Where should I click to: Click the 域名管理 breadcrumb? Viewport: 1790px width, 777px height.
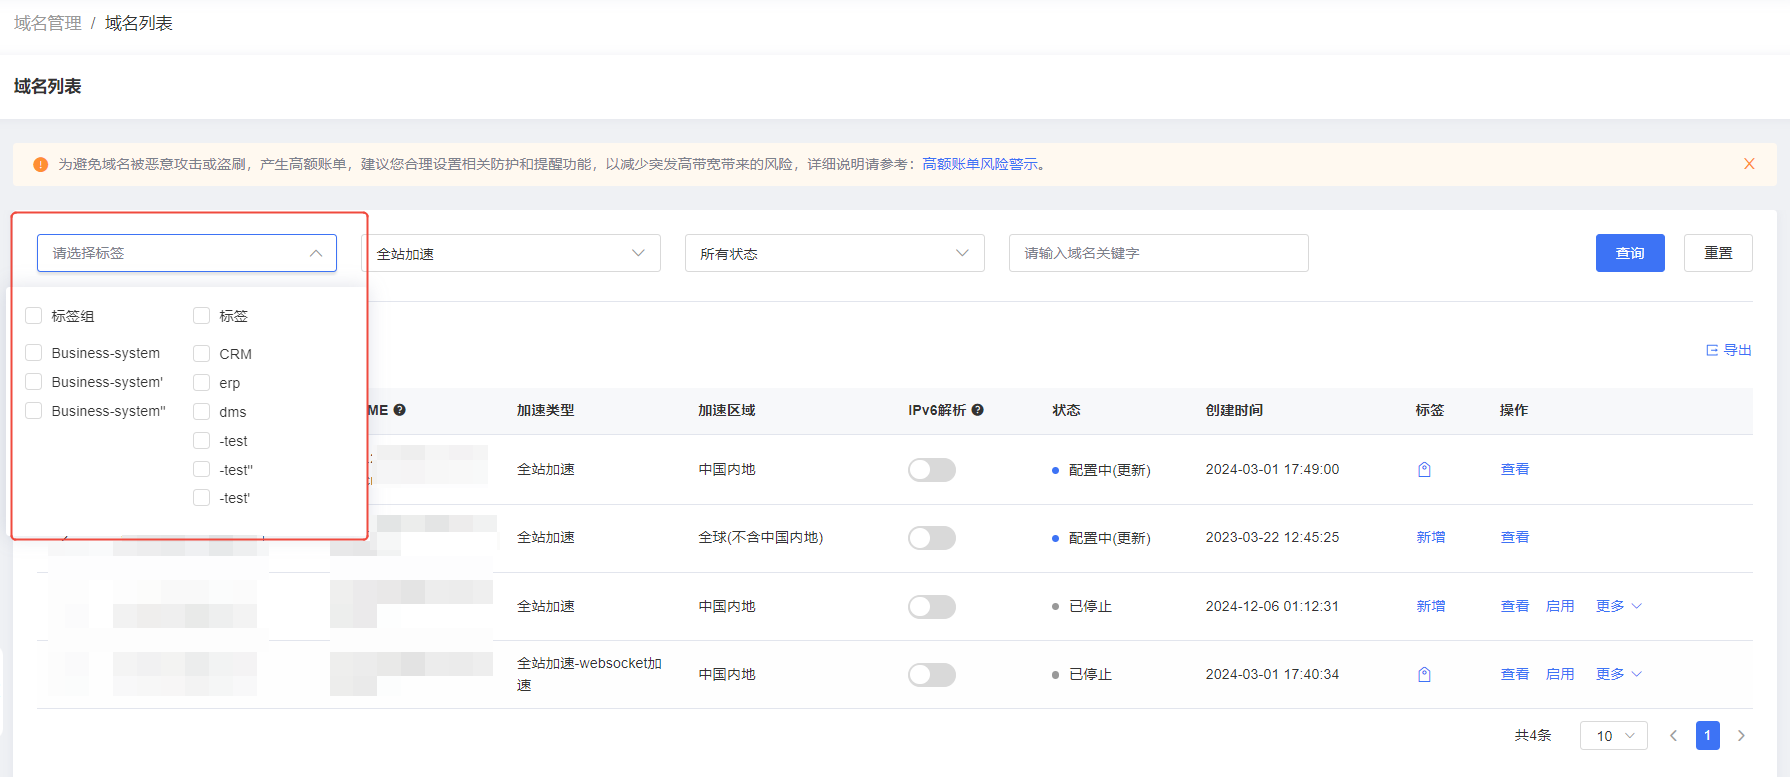tap(48, 23)
